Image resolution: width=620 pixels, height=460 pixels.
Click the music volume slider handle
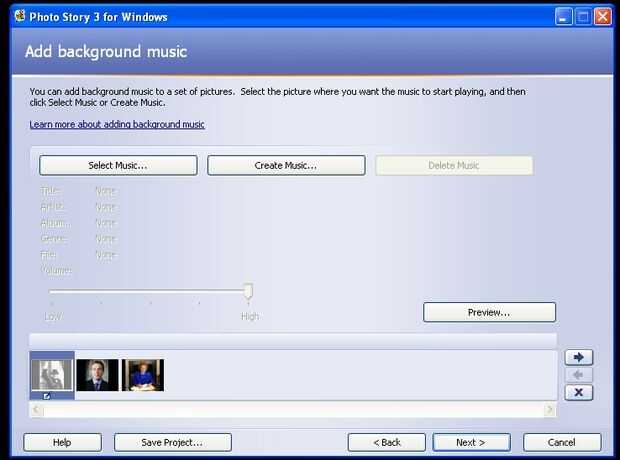tap(248, 291)
